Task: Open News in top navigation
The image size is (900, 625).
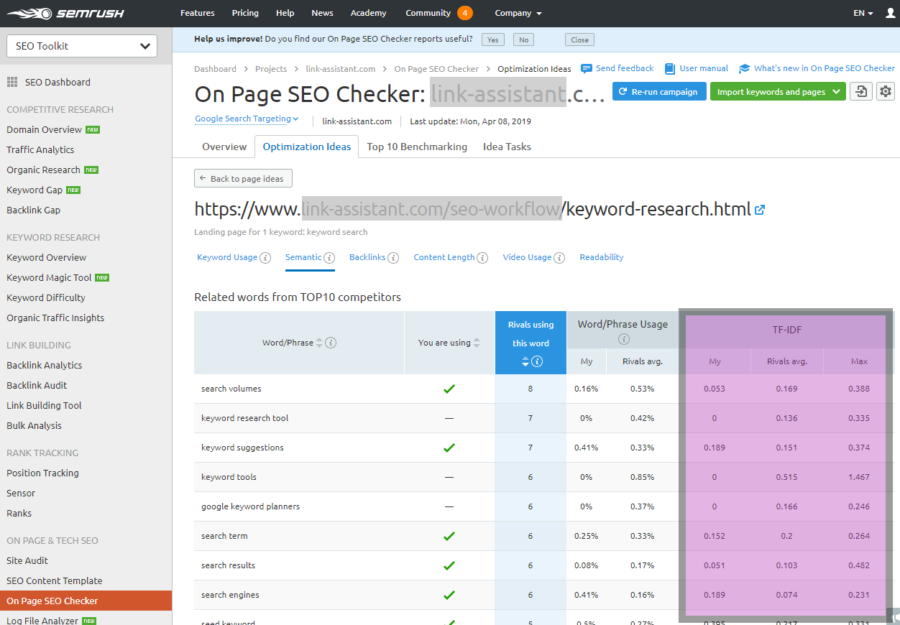Action: click(322, 13)
